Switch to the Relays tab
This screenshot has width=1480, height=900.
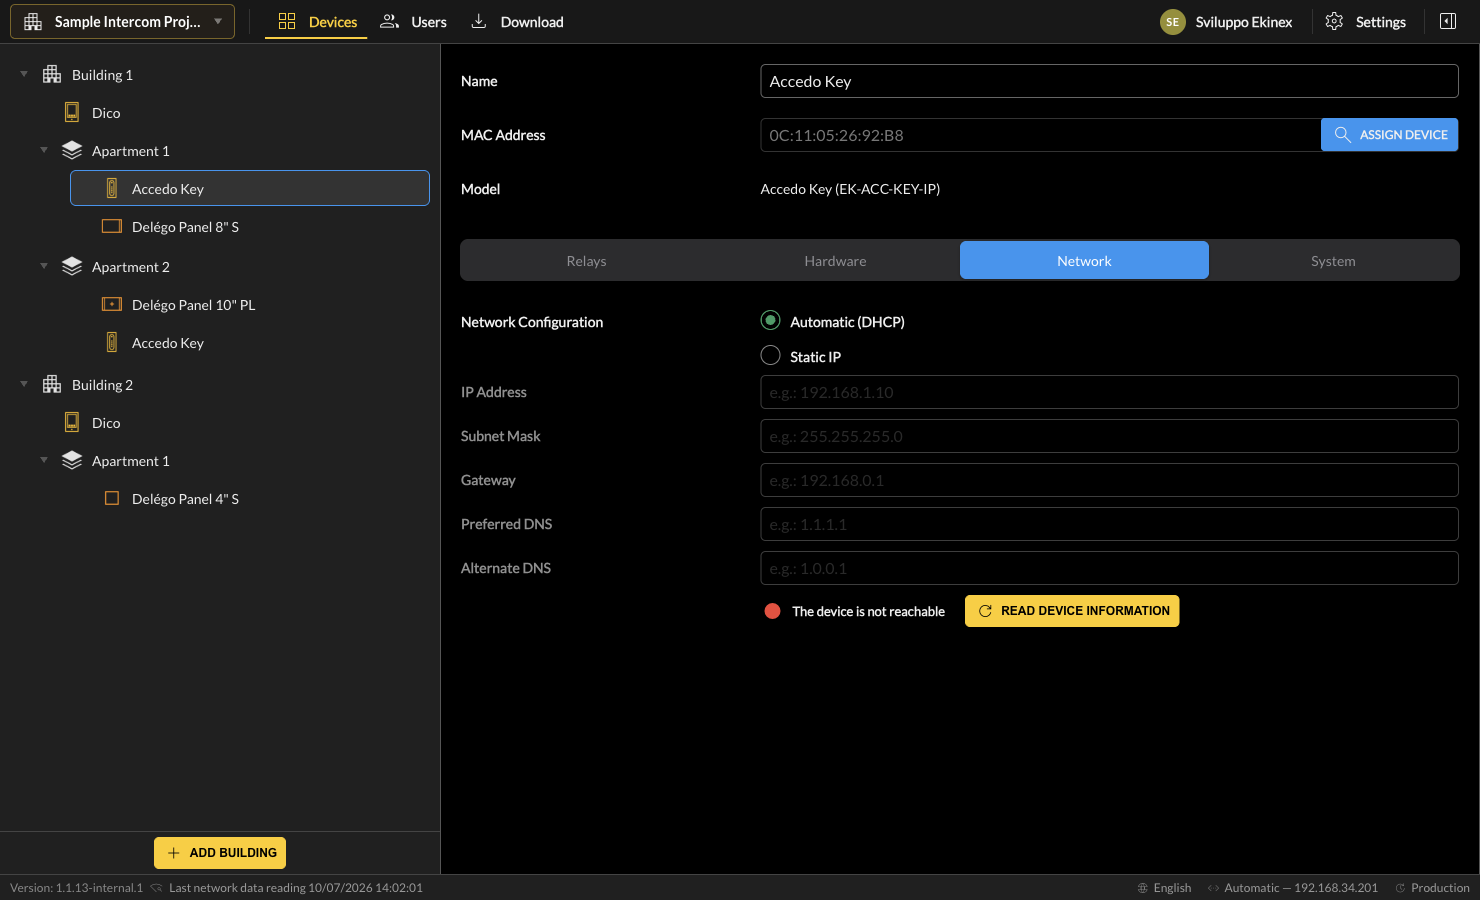pyautogui.click(x=586, y=260)
